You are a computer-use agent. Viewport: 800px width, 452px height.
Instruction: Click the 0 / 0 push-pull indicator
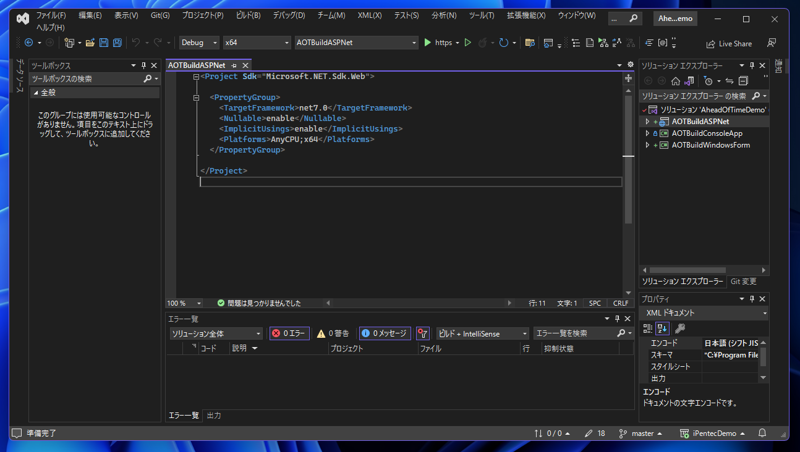pyautogui.click(x=552, y=434)
